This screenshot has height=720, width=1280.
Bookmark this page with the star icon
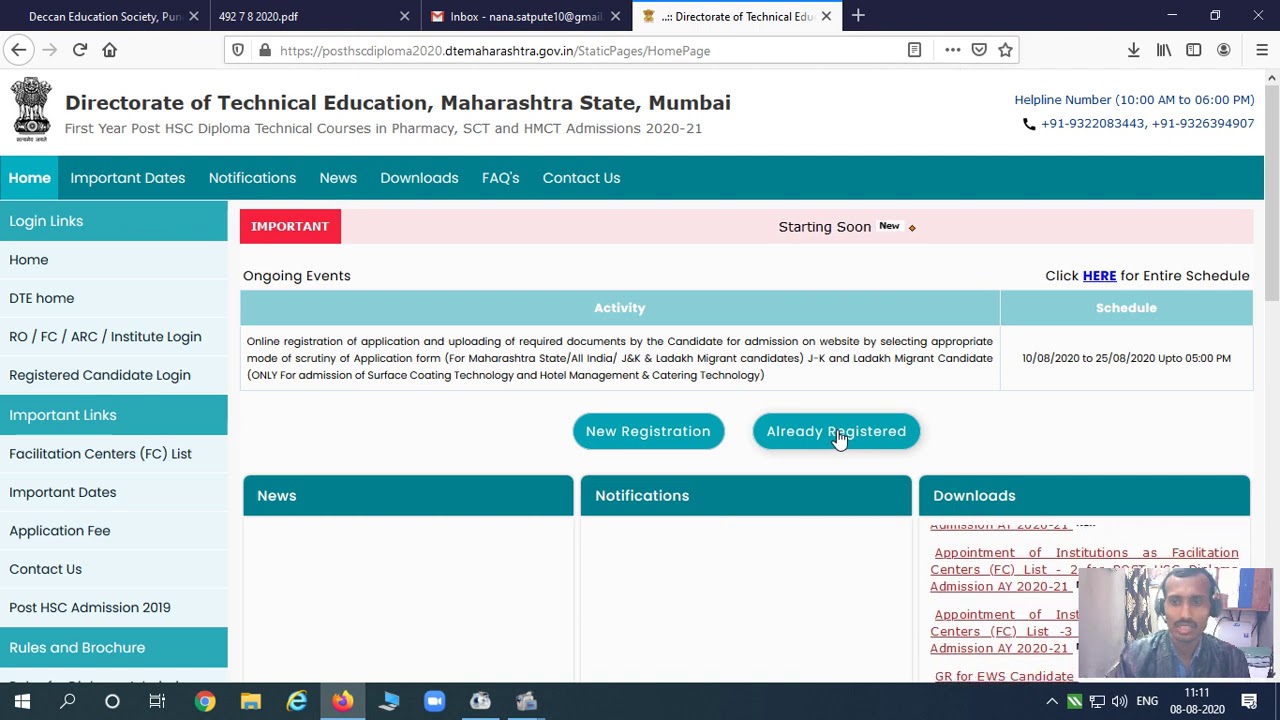click(1005, 50)
